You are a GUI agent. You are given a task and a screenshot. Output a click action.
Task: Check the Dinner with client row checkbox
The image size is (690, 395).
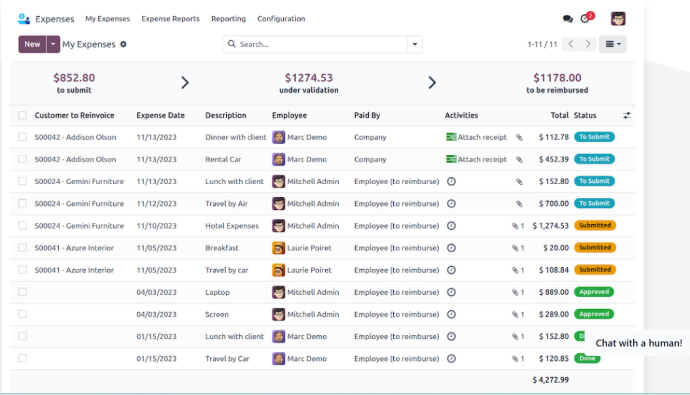point(22,137)
